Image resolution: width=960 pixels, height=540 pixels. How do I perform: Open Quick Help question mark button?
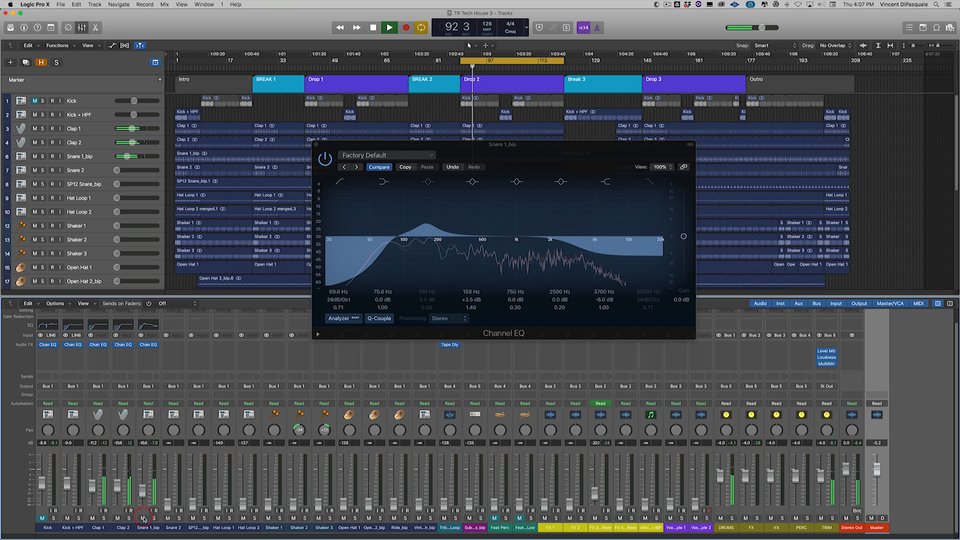point(37,28)
